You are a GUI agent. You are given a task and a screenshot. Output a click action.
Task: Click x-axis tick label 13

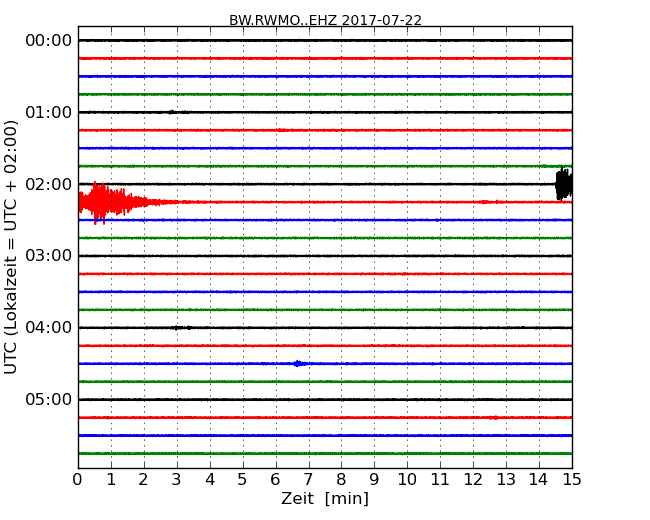(506, 480)
